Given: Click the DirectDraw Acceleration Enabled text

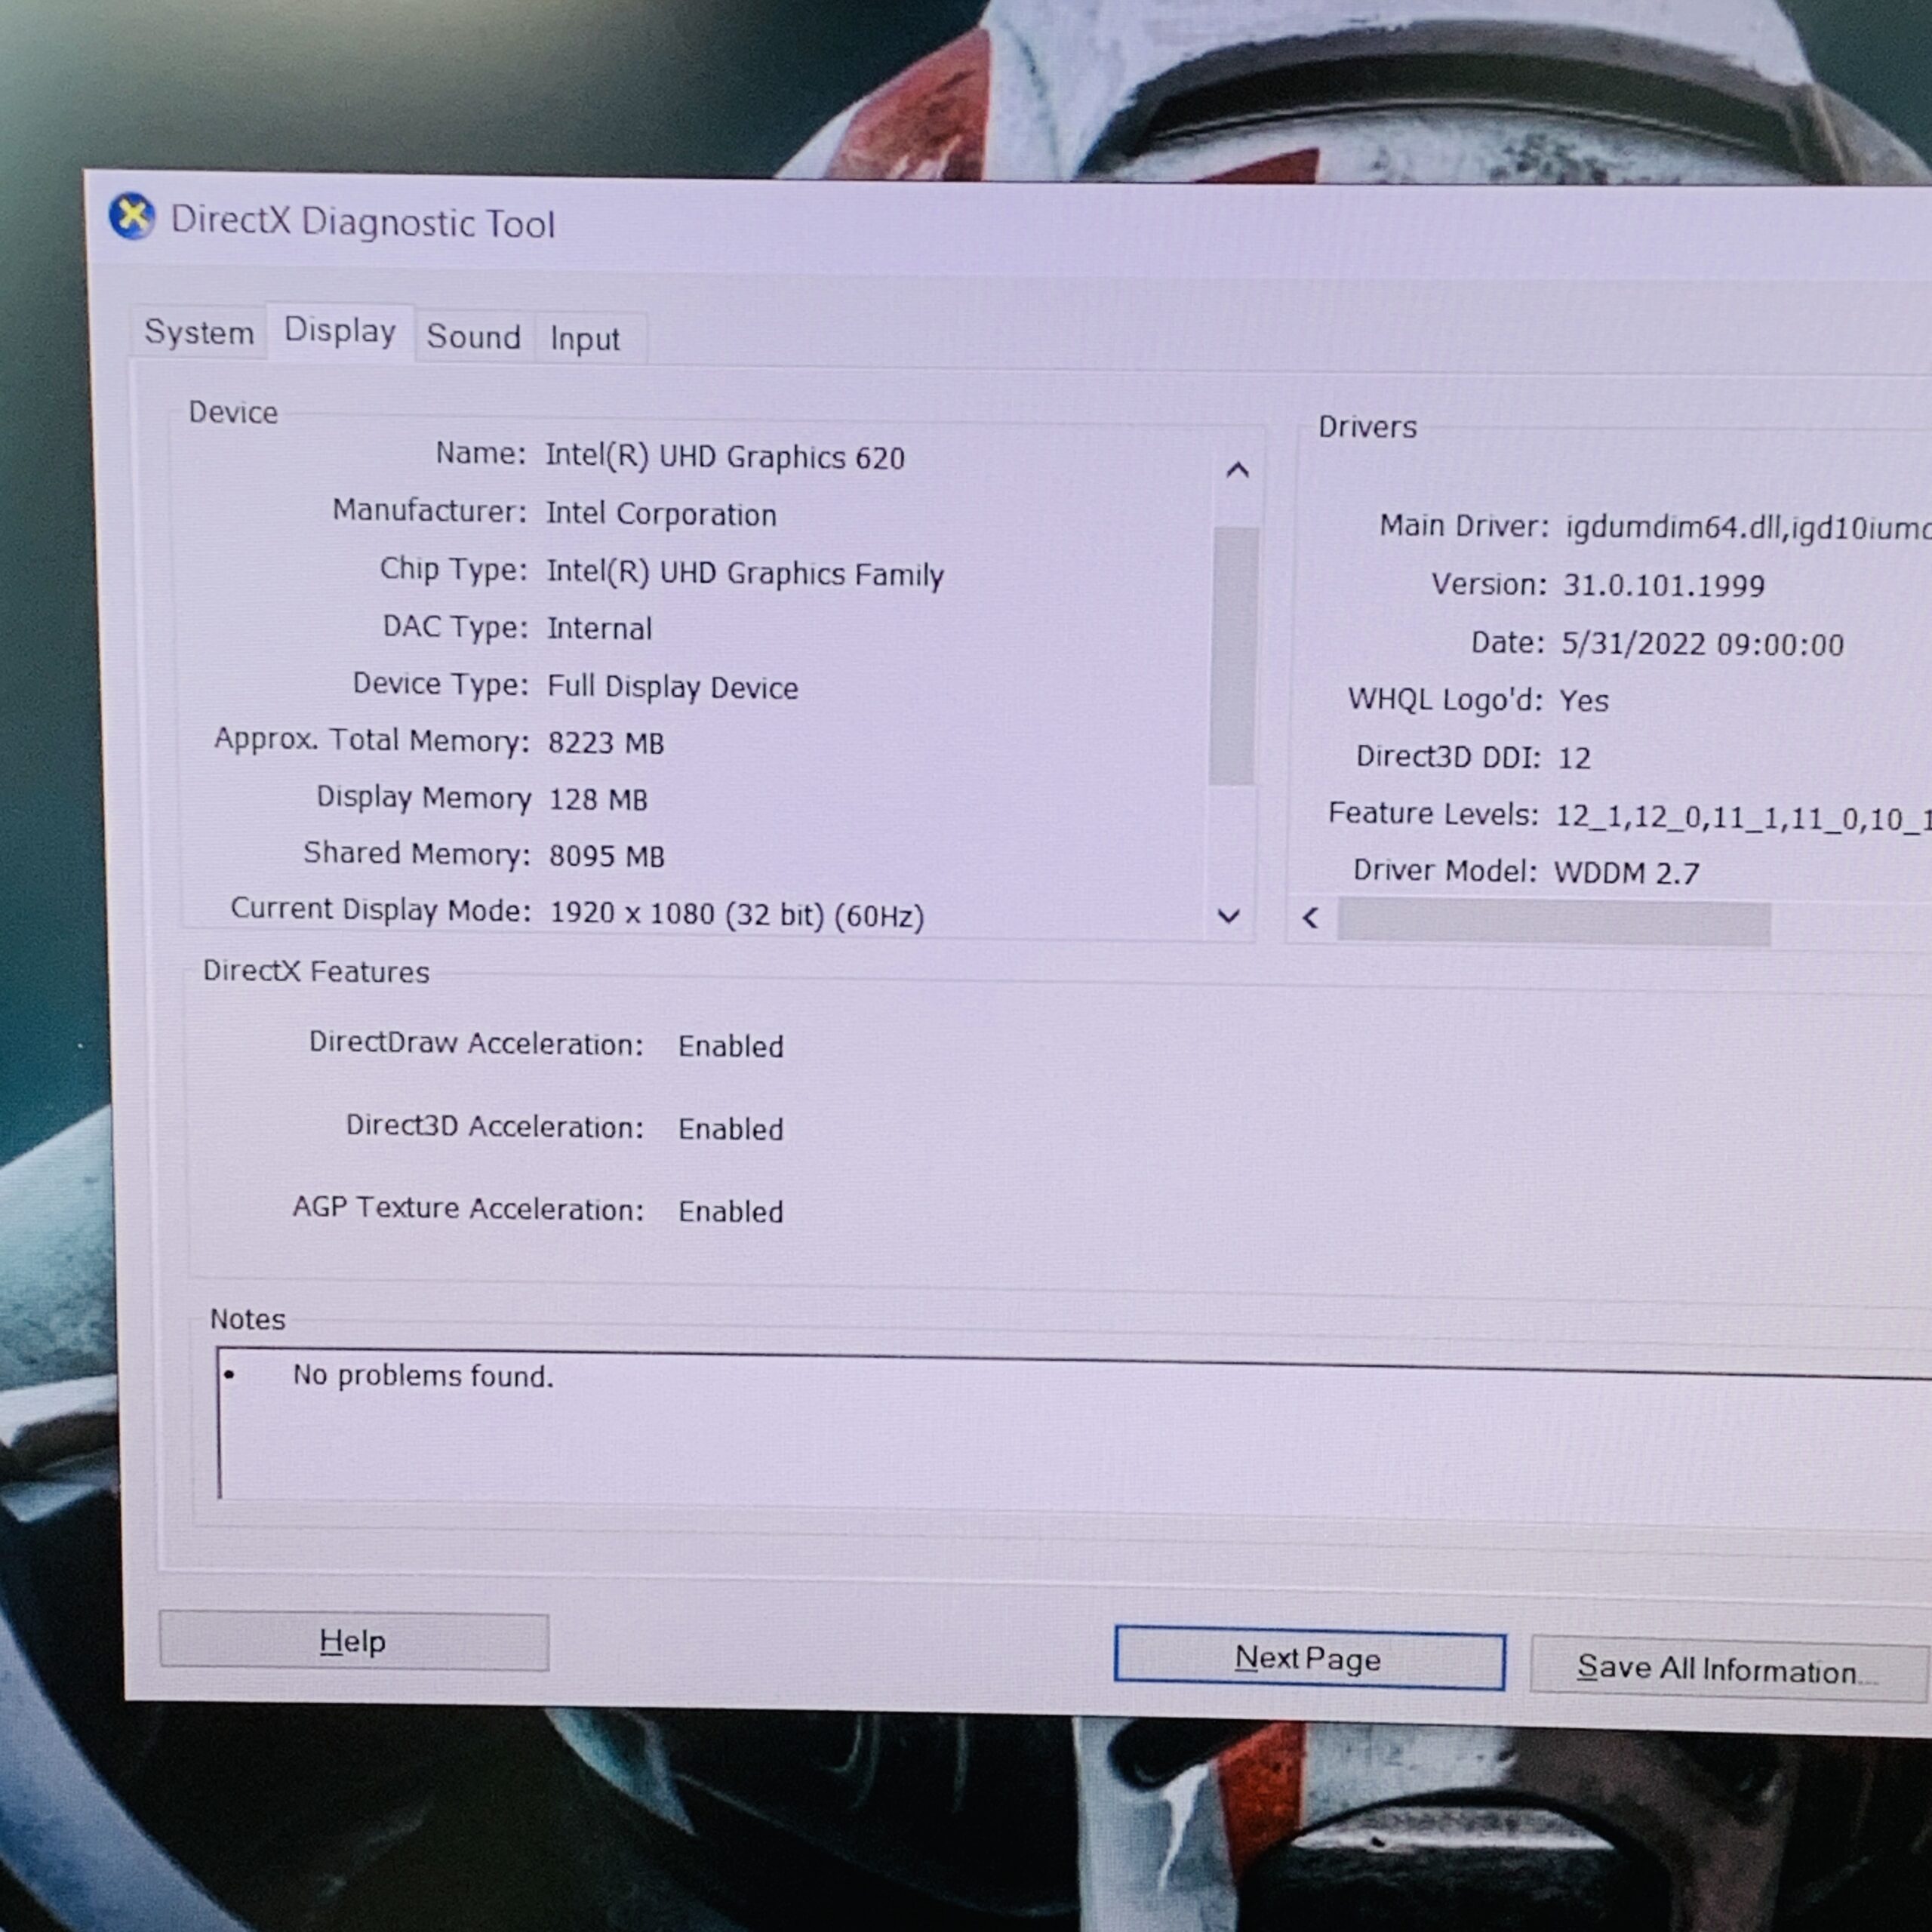Looking at the screenshot, I should (731, 1047).
